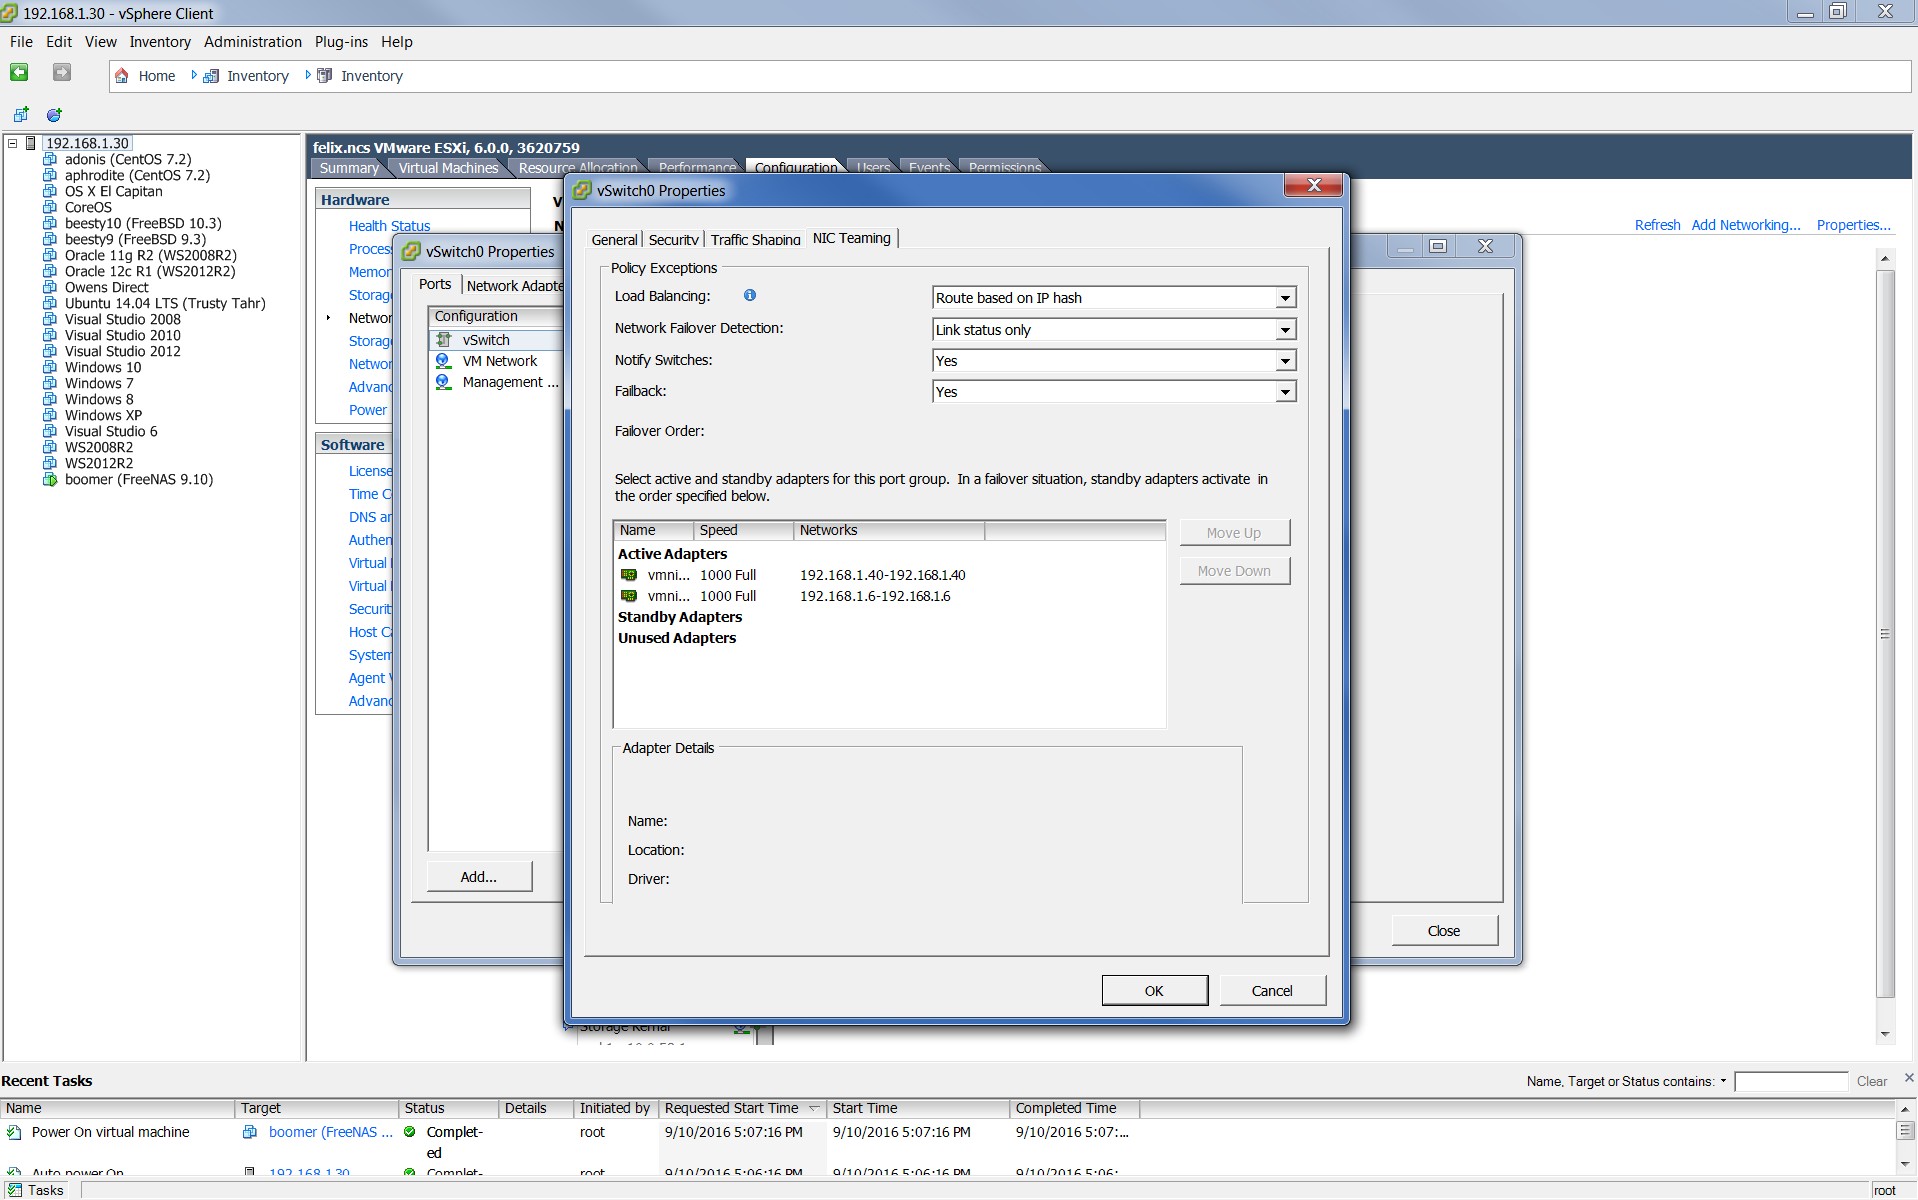Viewport: 1918px width, 1200px height.
Task: Click the Requested Start Time sort arrow
Action: tap(814, 1108)
